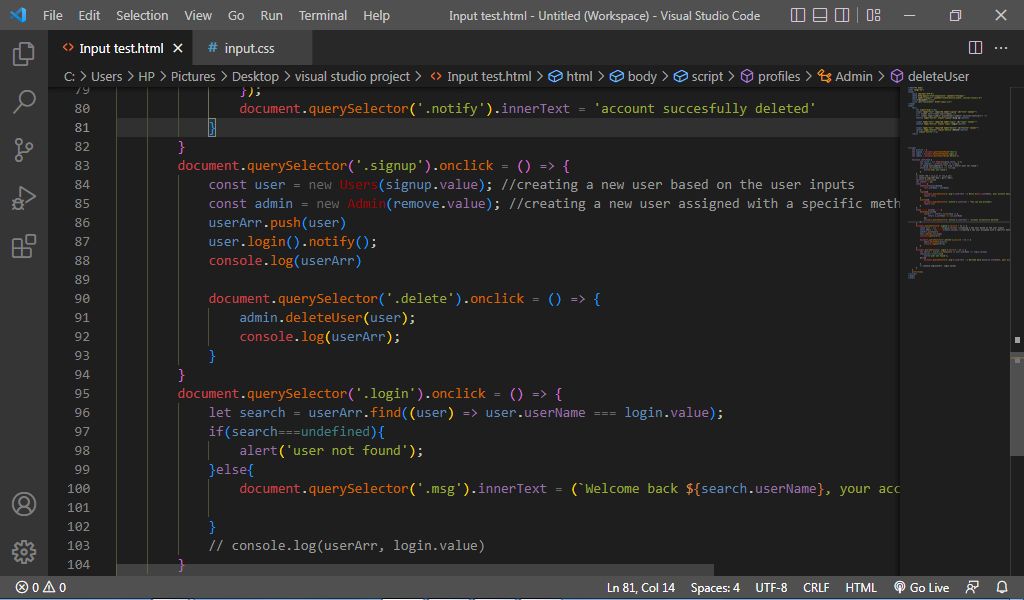The width and height of the screenshot is (1024, 600).
Task: Open the Extensions view icon
Action: (x=24, y=246)
